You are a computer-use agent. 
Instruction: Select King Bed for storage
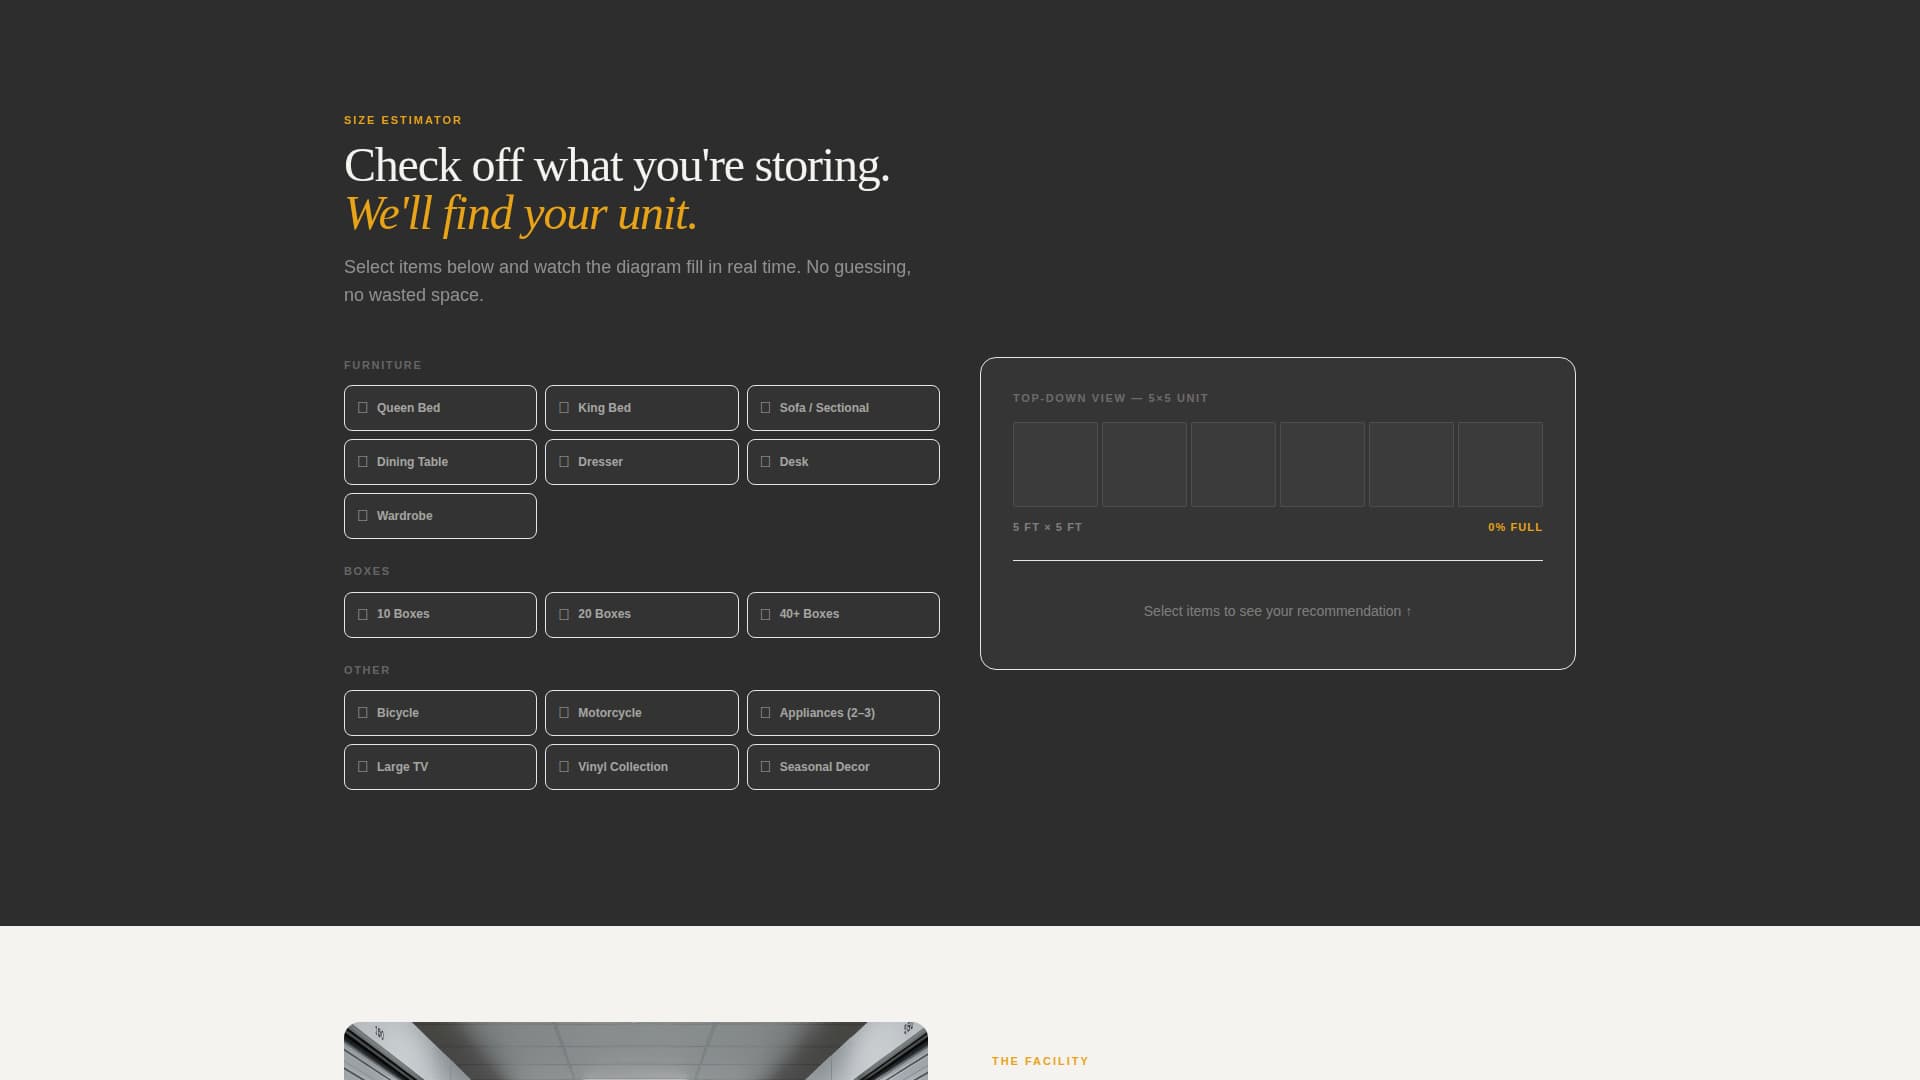641,407
